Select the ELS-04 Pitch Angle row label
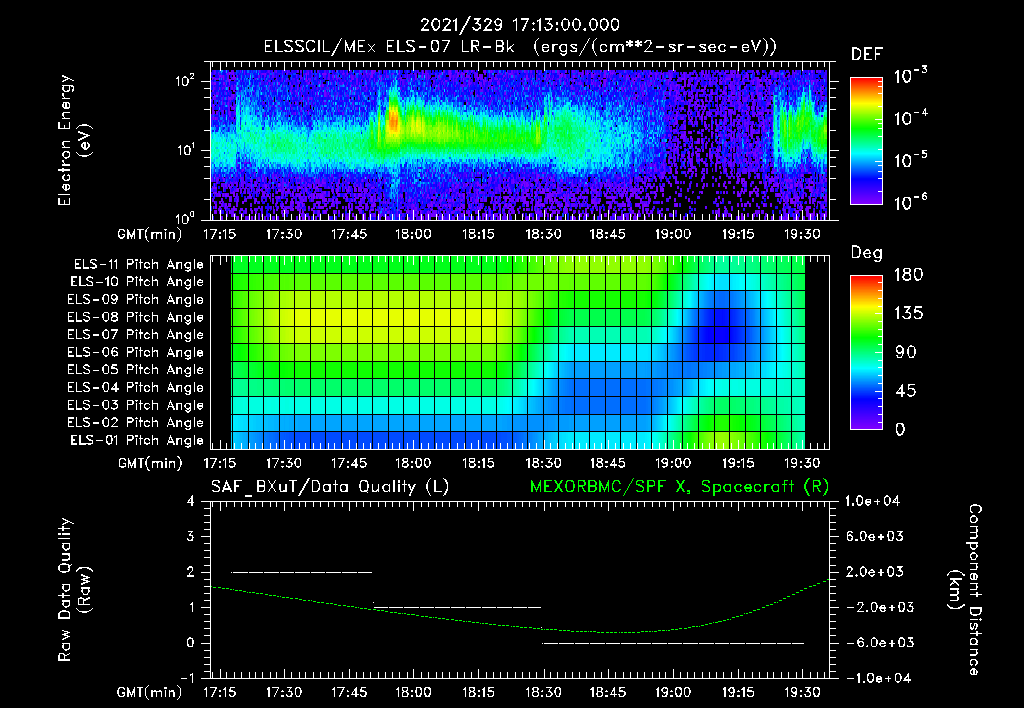This screenshot has width=1024, height=708. pyautogui.click(x=136, y=387)
